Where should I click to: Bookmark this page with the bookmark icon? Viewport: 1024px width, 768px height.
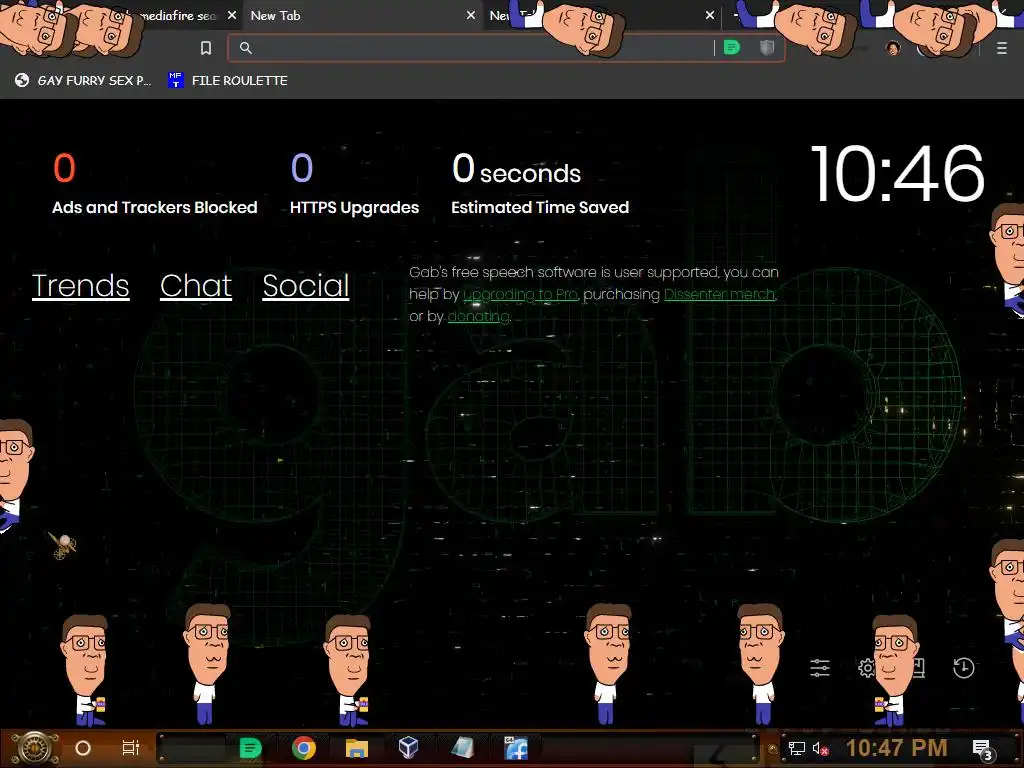point(206,48)
